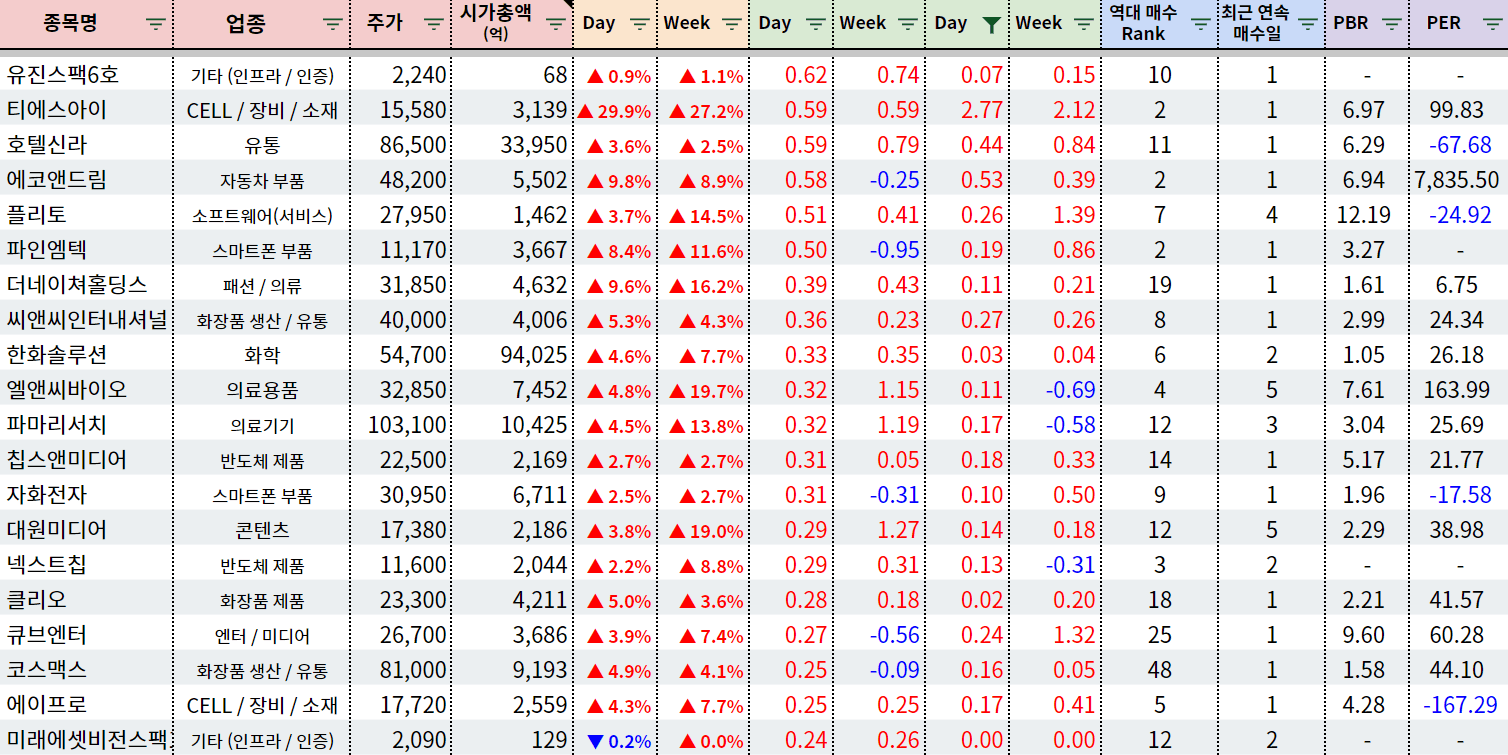The image size is (1508, 755).
Task: Select the 대원미디어 stock name cell
Action: coord(87,530)
